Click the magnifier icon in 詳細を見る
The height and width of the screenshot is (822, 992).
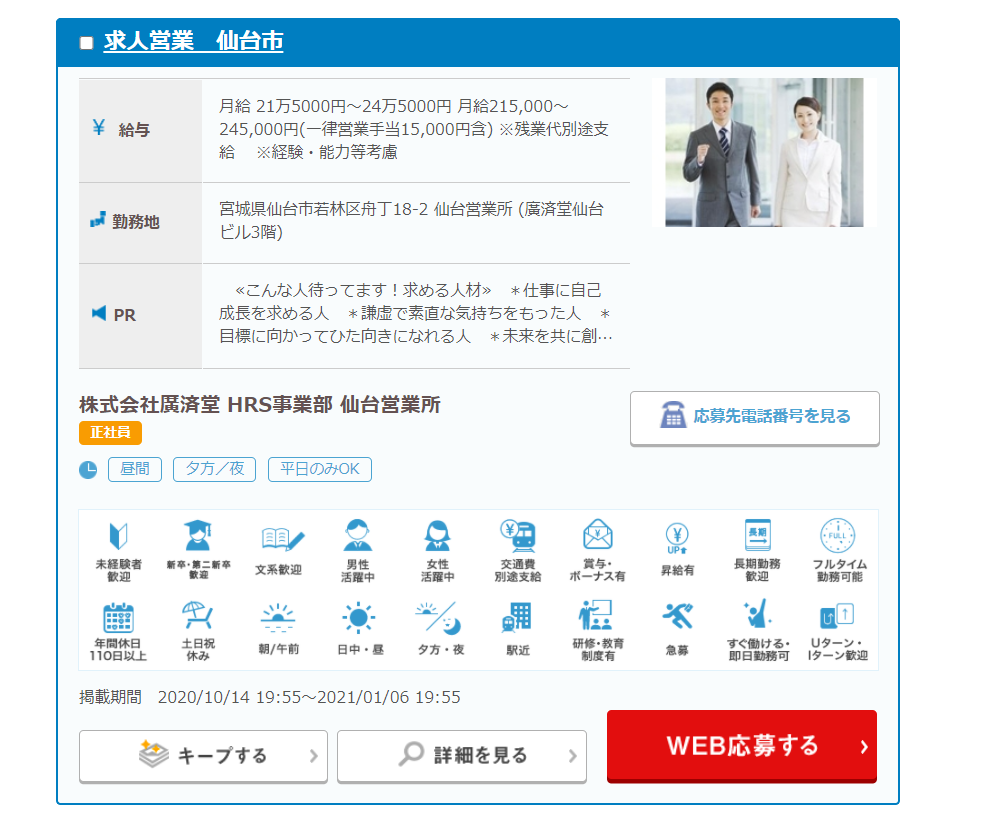411,754
